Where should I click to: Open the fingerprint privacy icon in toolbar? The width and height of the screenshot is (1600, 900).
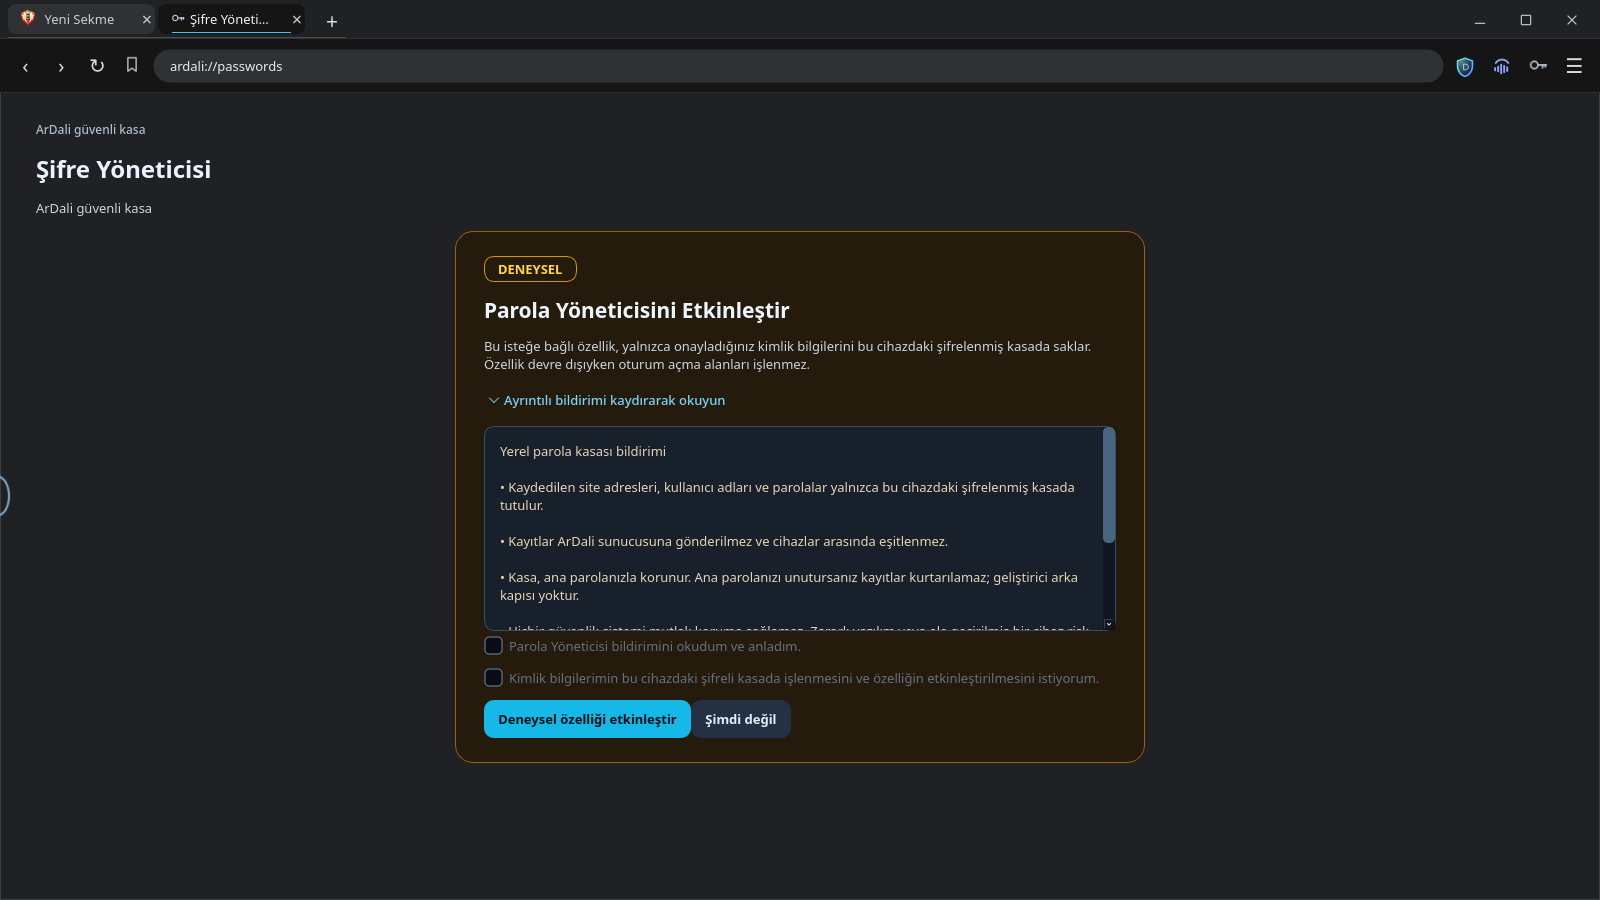tap(1501, 67)
